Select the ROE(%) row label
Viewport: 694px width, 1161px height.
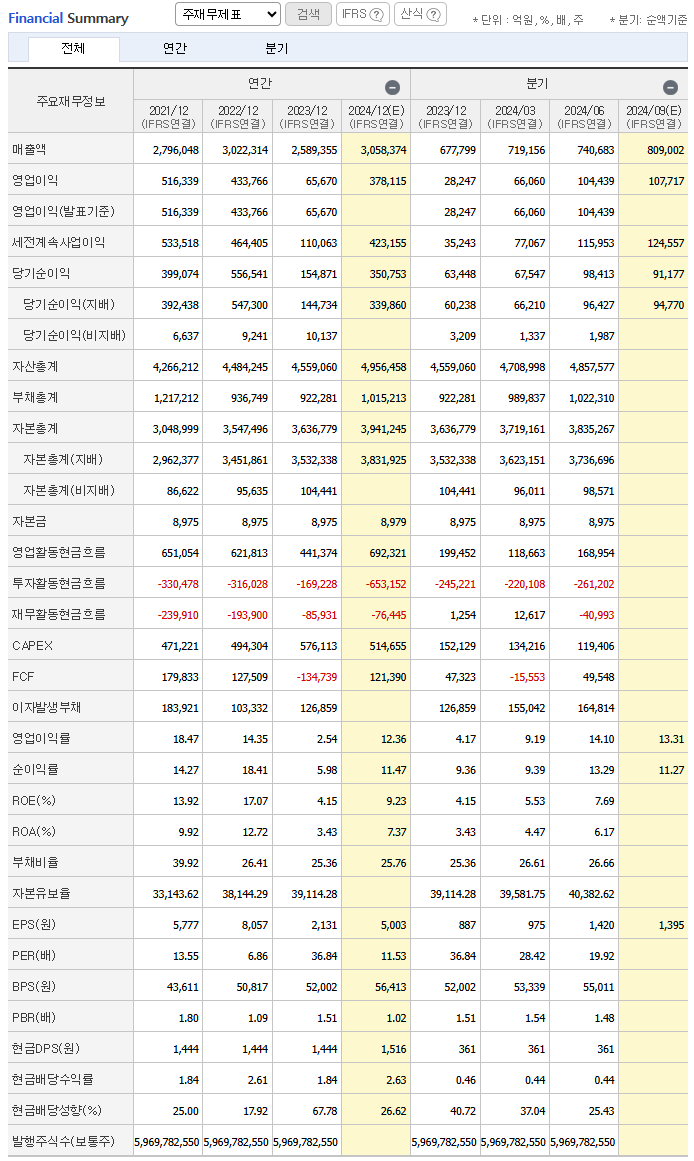(33, 800)
